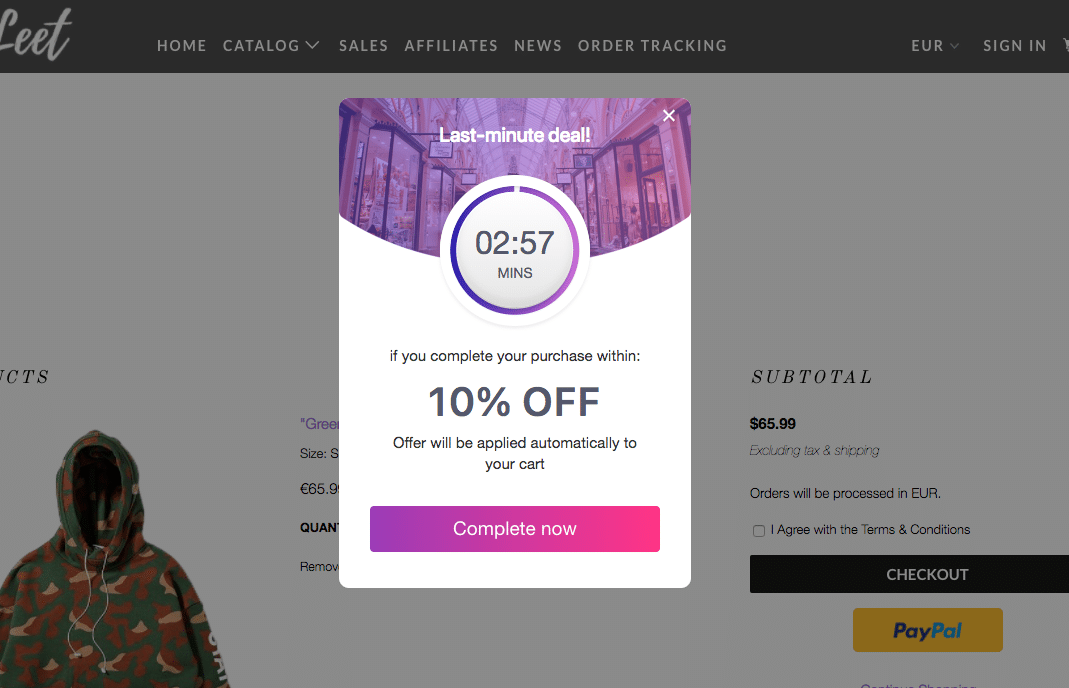Visit the Affiliates page
This screenshot has width=1069, height=688.
point(451,45)
